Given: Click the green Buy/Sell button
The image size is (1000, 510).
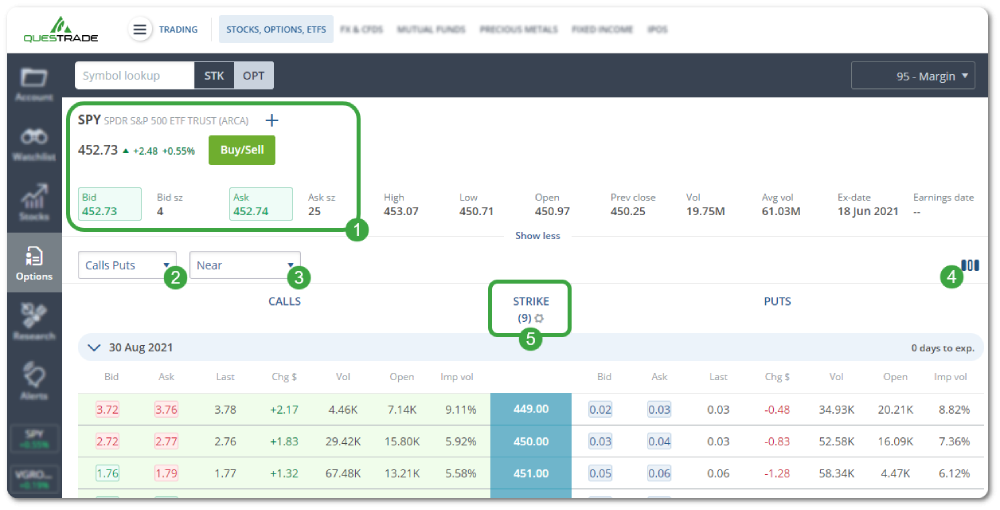Looking at the screenshot, I should click(241, 150).
